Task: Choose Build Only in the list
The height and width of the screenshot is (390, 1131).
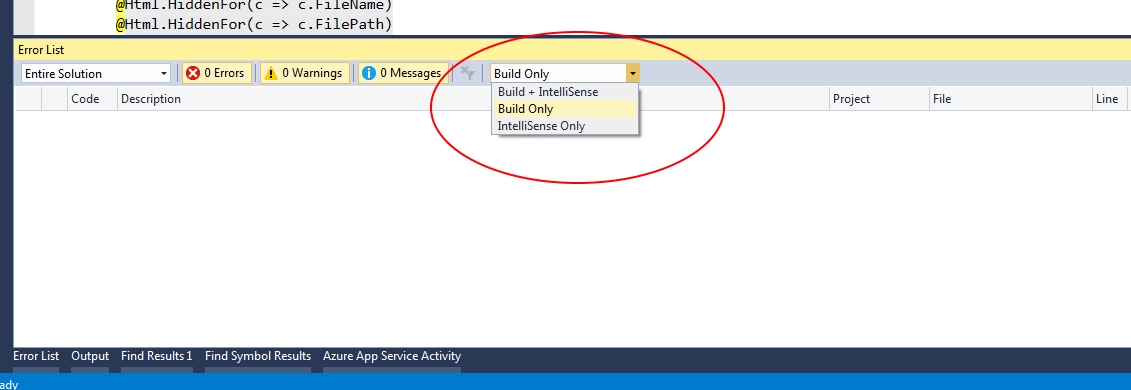Action: click(565, 109)
